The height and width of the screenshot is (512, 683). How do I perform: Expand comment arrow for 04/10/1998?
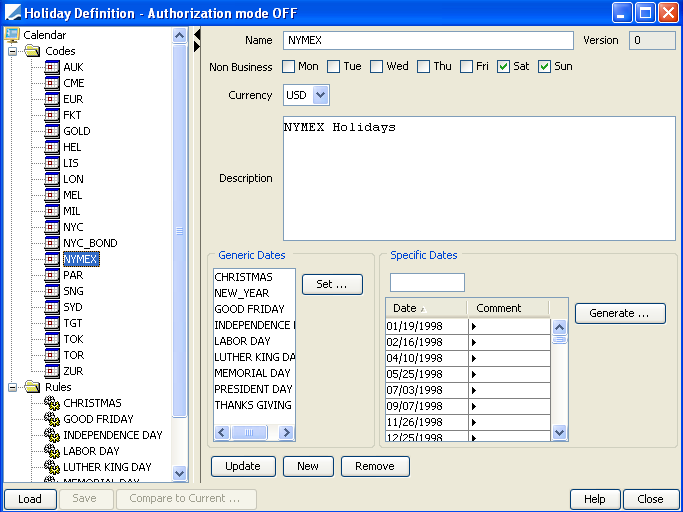[474, 359]
